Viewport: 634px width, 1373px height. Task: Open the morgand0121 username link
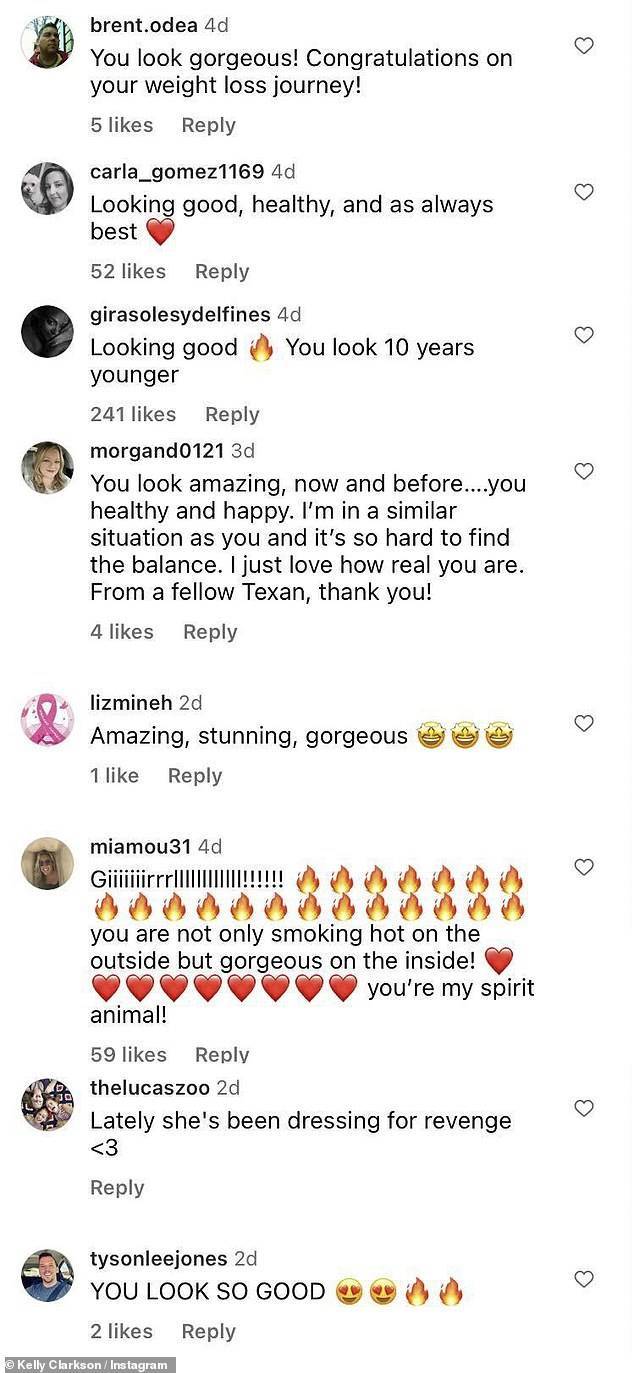(157, 450)
